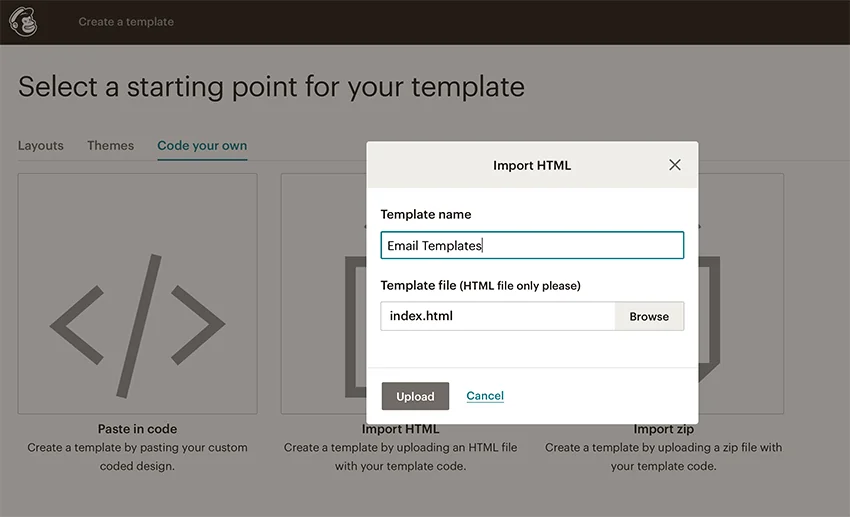Click the Import HTML description text

tap(401, 456)
